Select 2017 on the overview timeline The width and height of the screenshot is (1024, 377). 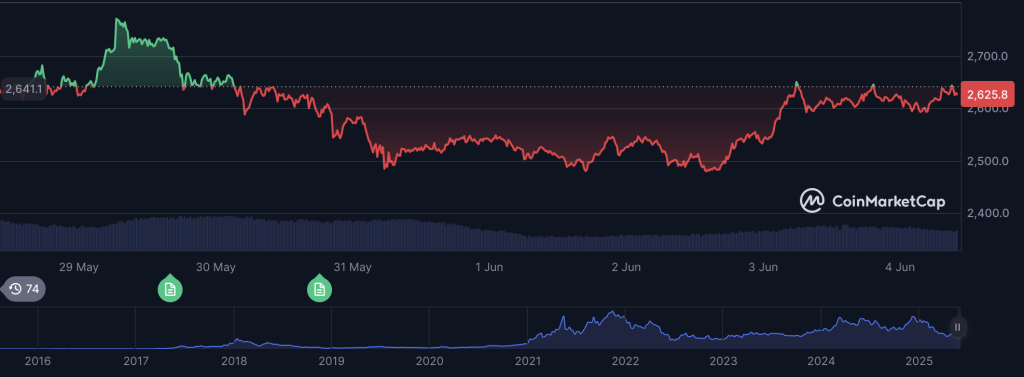tap(135, 360)
